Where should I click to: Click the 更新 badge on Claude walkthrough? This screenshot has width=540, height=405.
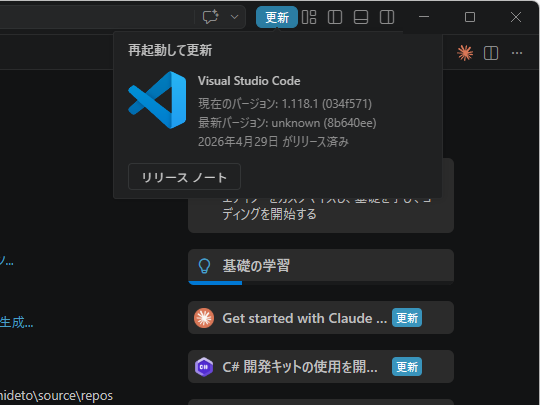[407, 318]
